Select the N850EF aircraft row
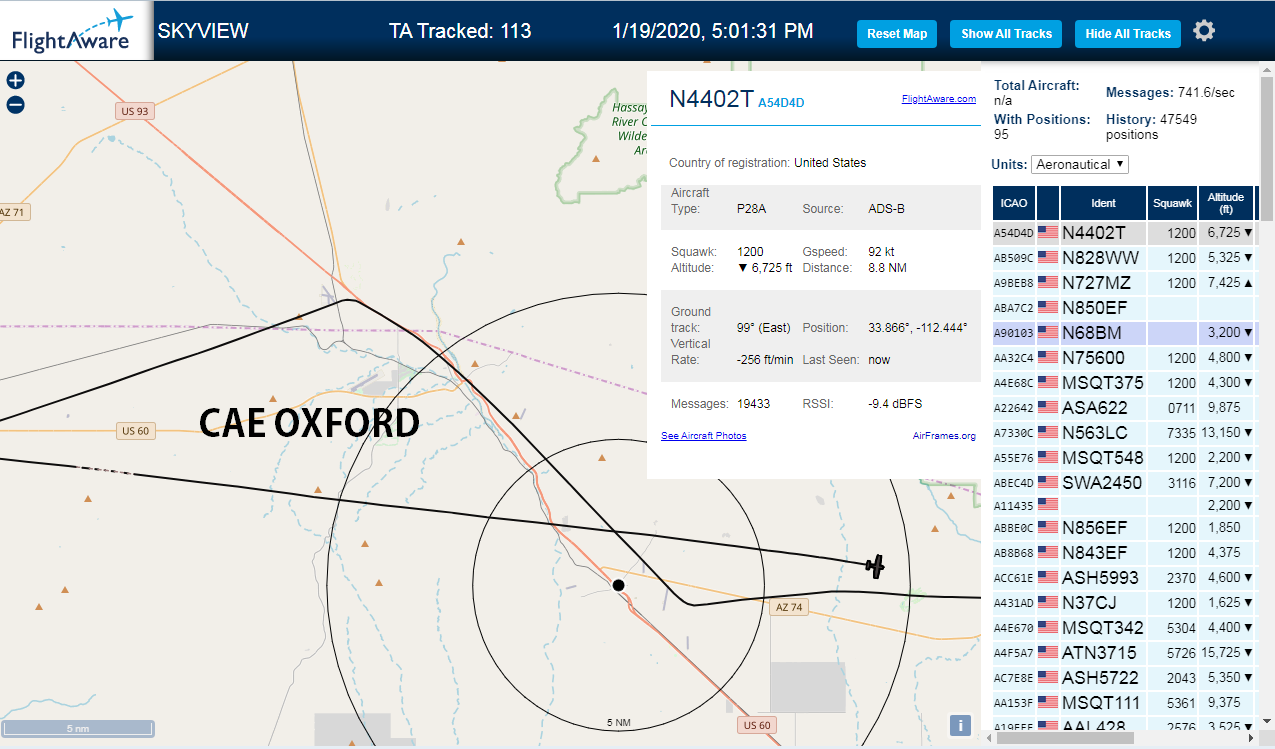This screenshot has width=1275, height=749. [x=1125, y=308]
